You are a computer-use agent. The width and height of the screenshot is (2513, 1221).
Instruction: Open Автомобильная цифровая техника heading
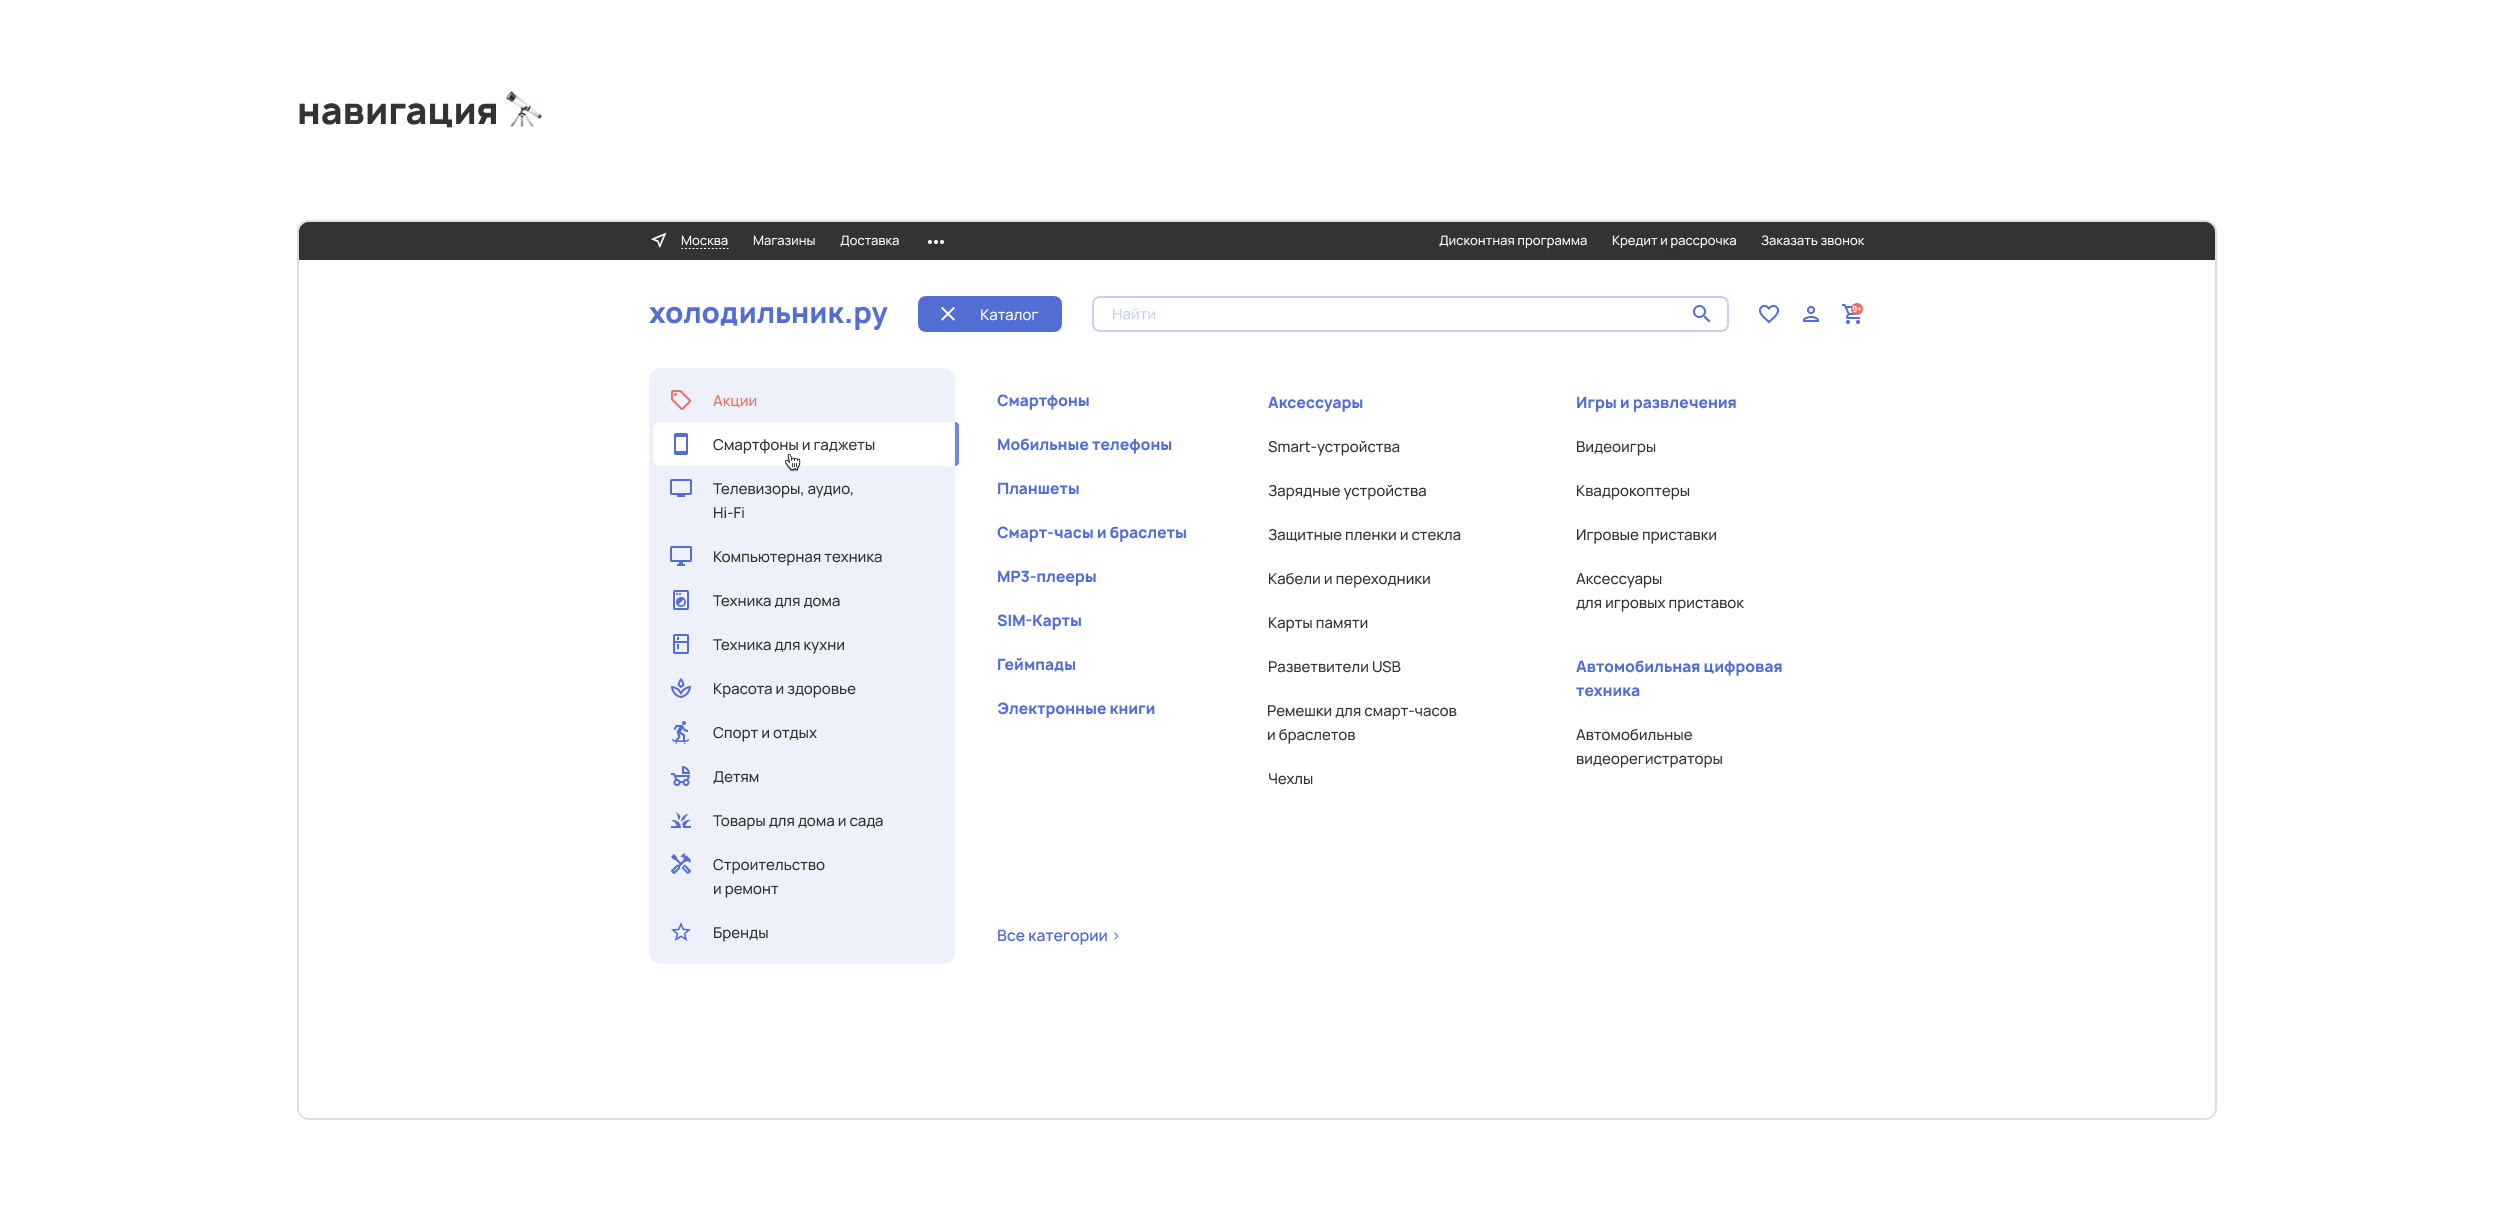tap(1679, 678)
